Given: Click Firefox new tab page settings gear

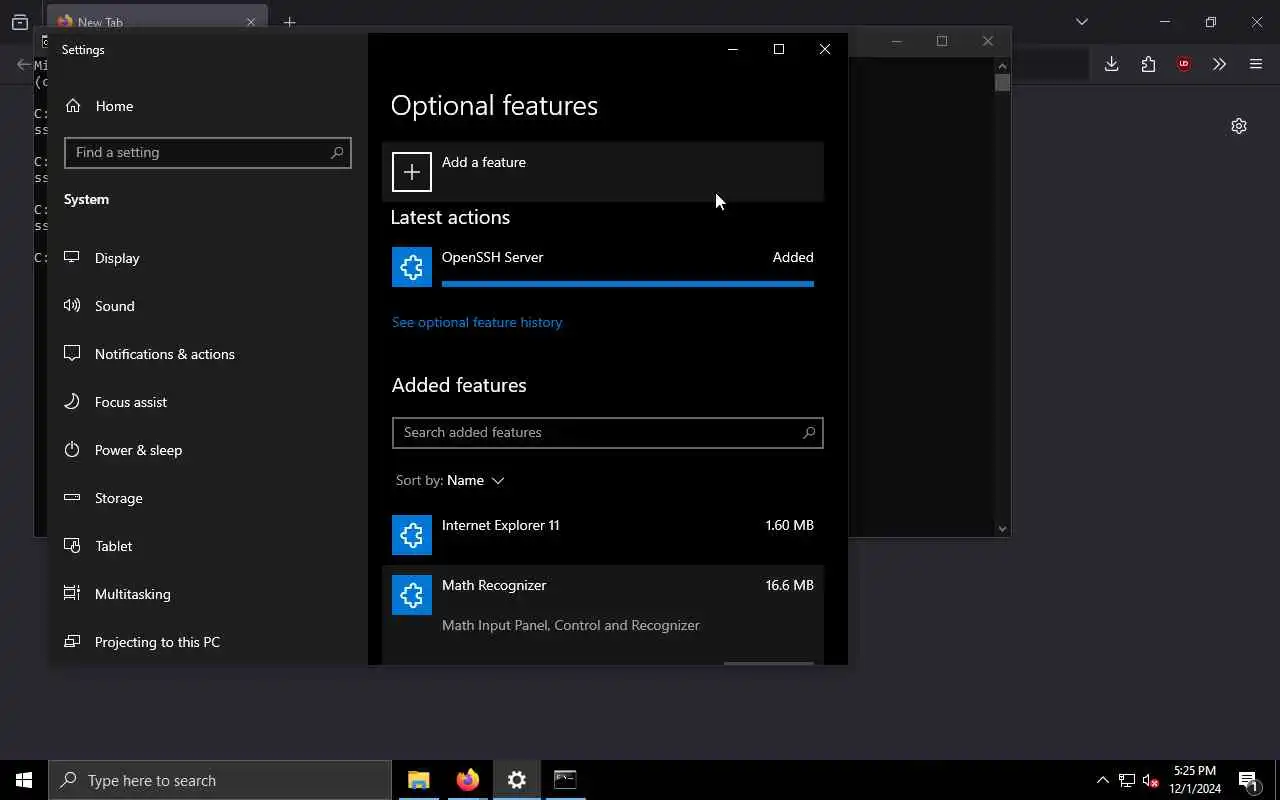Looking at the screenshot, I should point(1239,126).
